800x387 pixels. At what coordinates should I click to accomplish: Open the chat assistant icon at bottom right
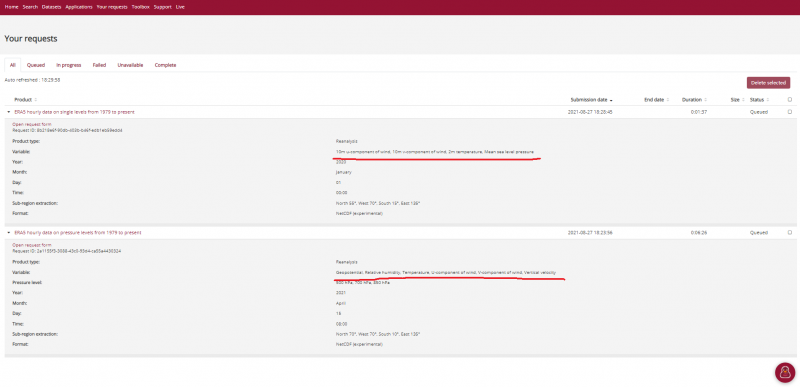click(x=785, y=372)
